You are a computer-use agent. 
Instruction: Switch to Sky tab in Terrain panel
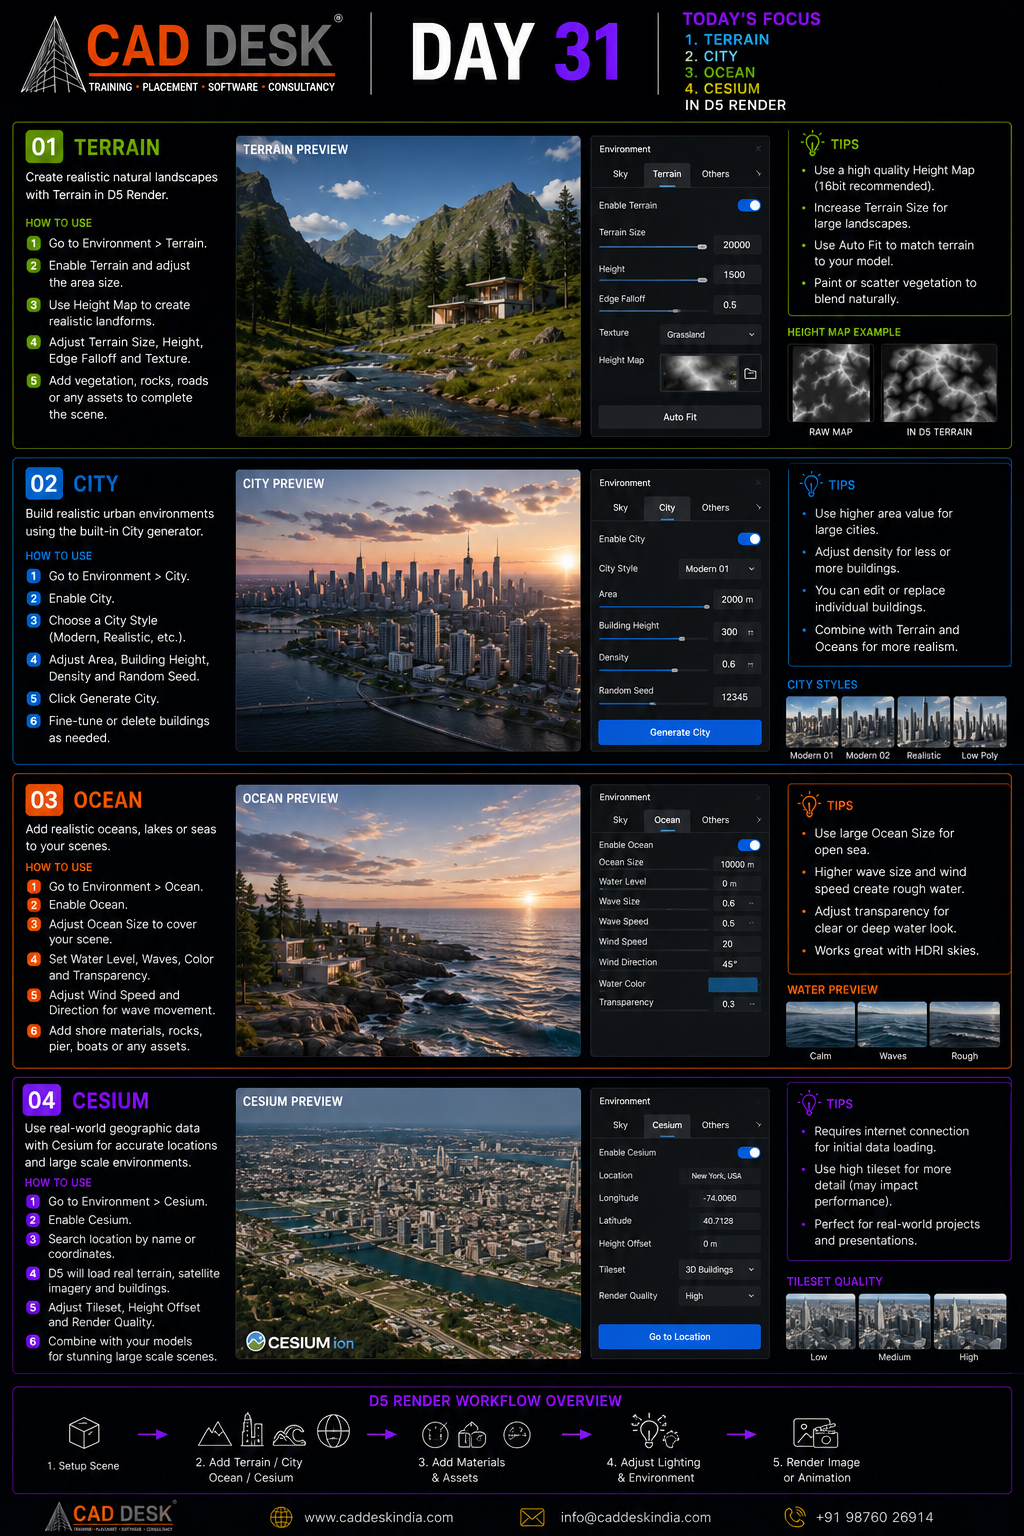coord(620,174)
